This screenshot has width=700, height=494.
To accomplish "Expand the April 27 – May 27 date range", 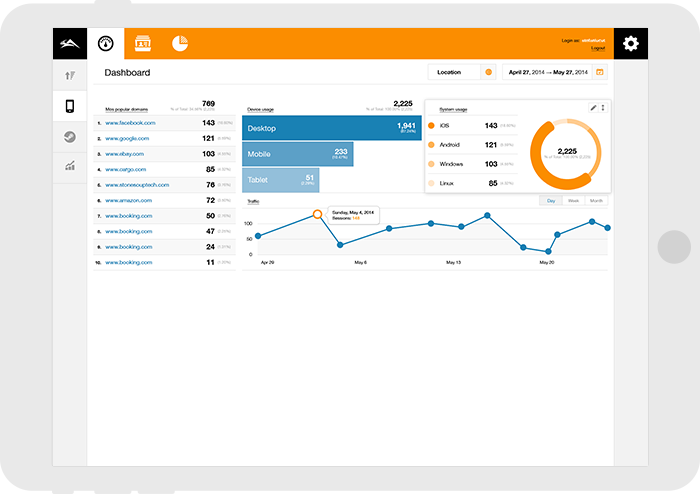I will 549,72.
